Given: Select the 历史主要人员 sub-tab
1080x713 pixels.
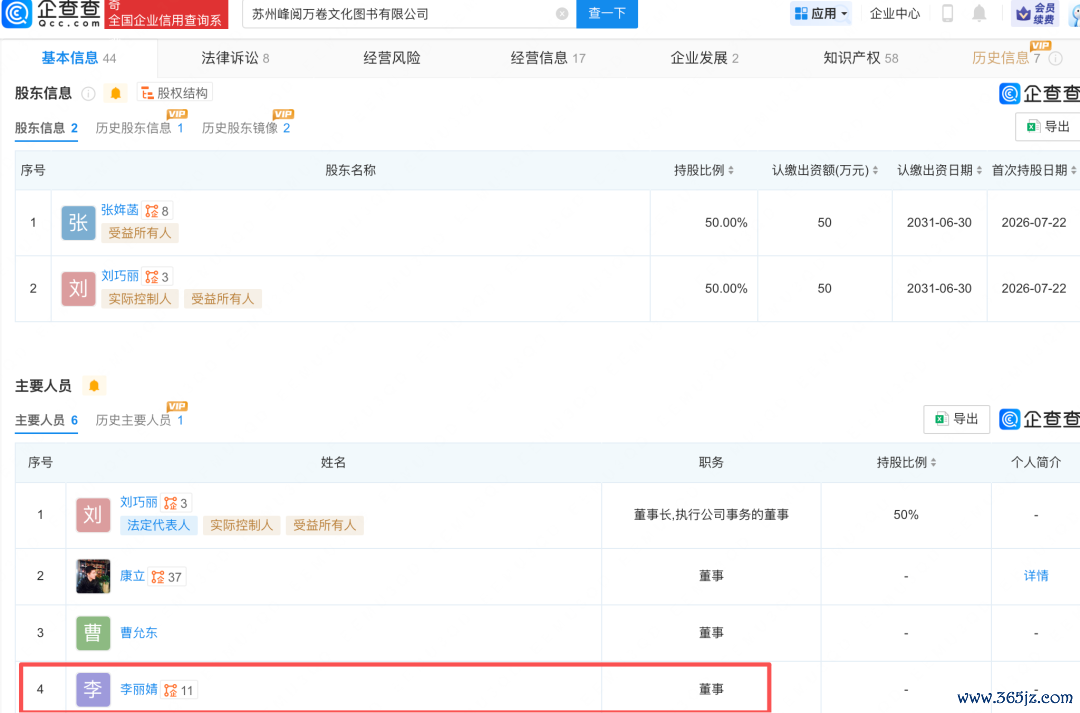Looking at the screenshot, I should click(140, 420).
